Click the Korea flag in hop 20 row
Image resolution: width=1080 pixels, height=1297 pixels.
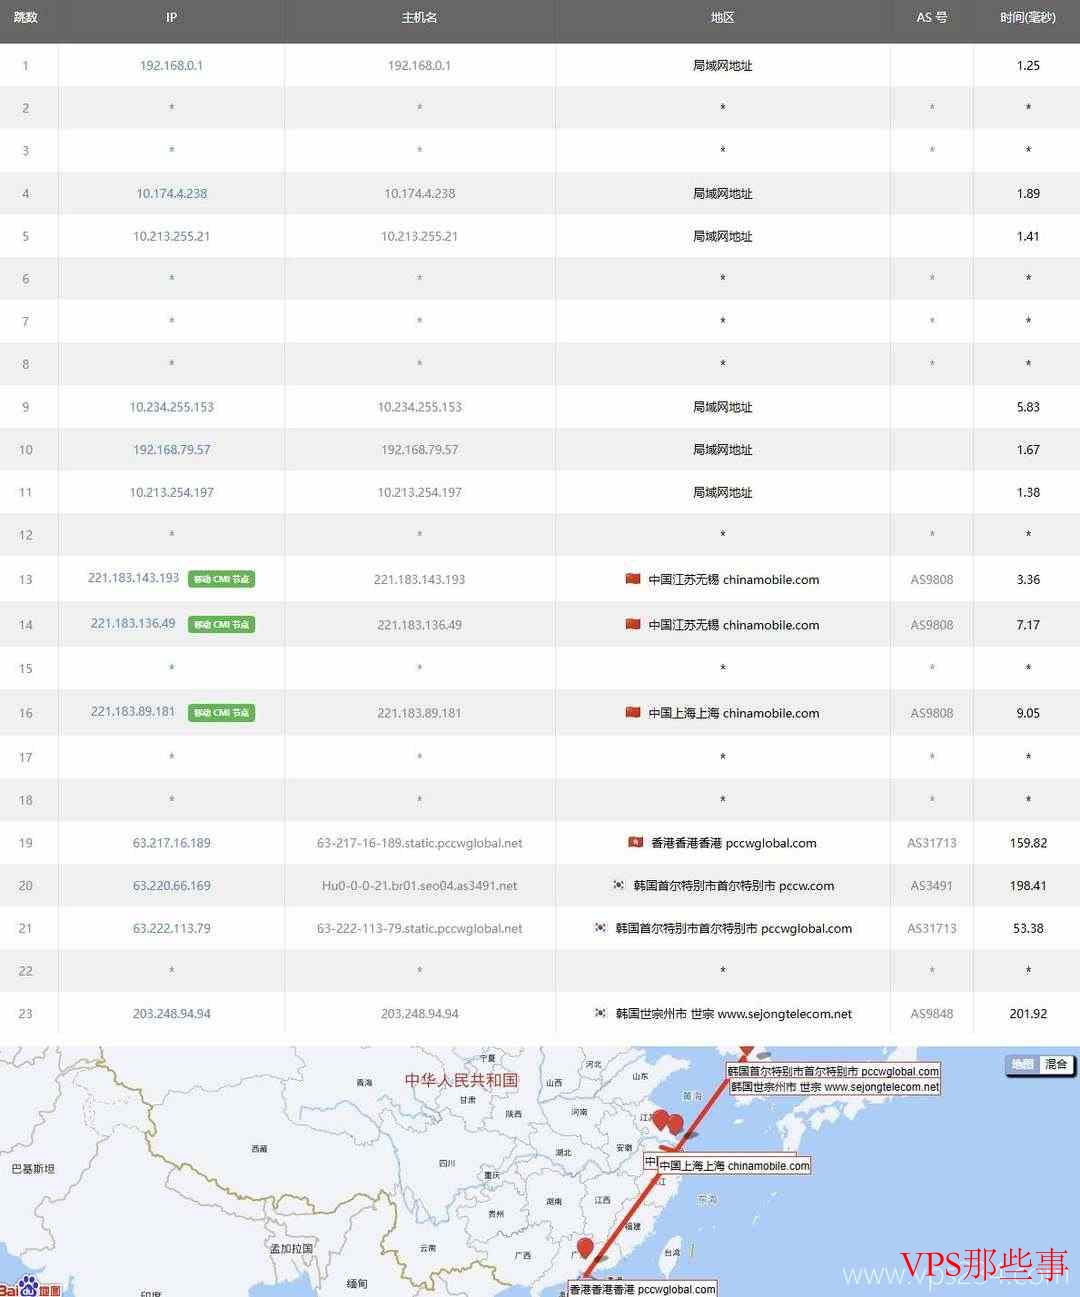[x=618, y=885]
